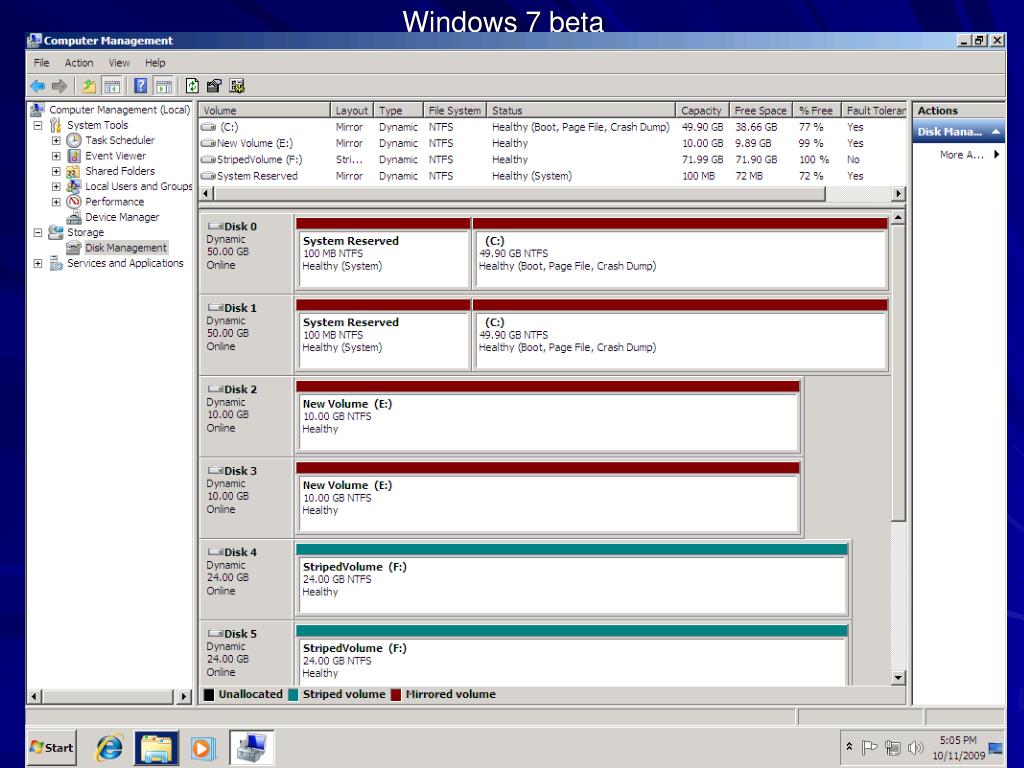This screenshot has height=768, width=1024.
Task: Click the Computer Management taskbar button
Action: point(251,748)
